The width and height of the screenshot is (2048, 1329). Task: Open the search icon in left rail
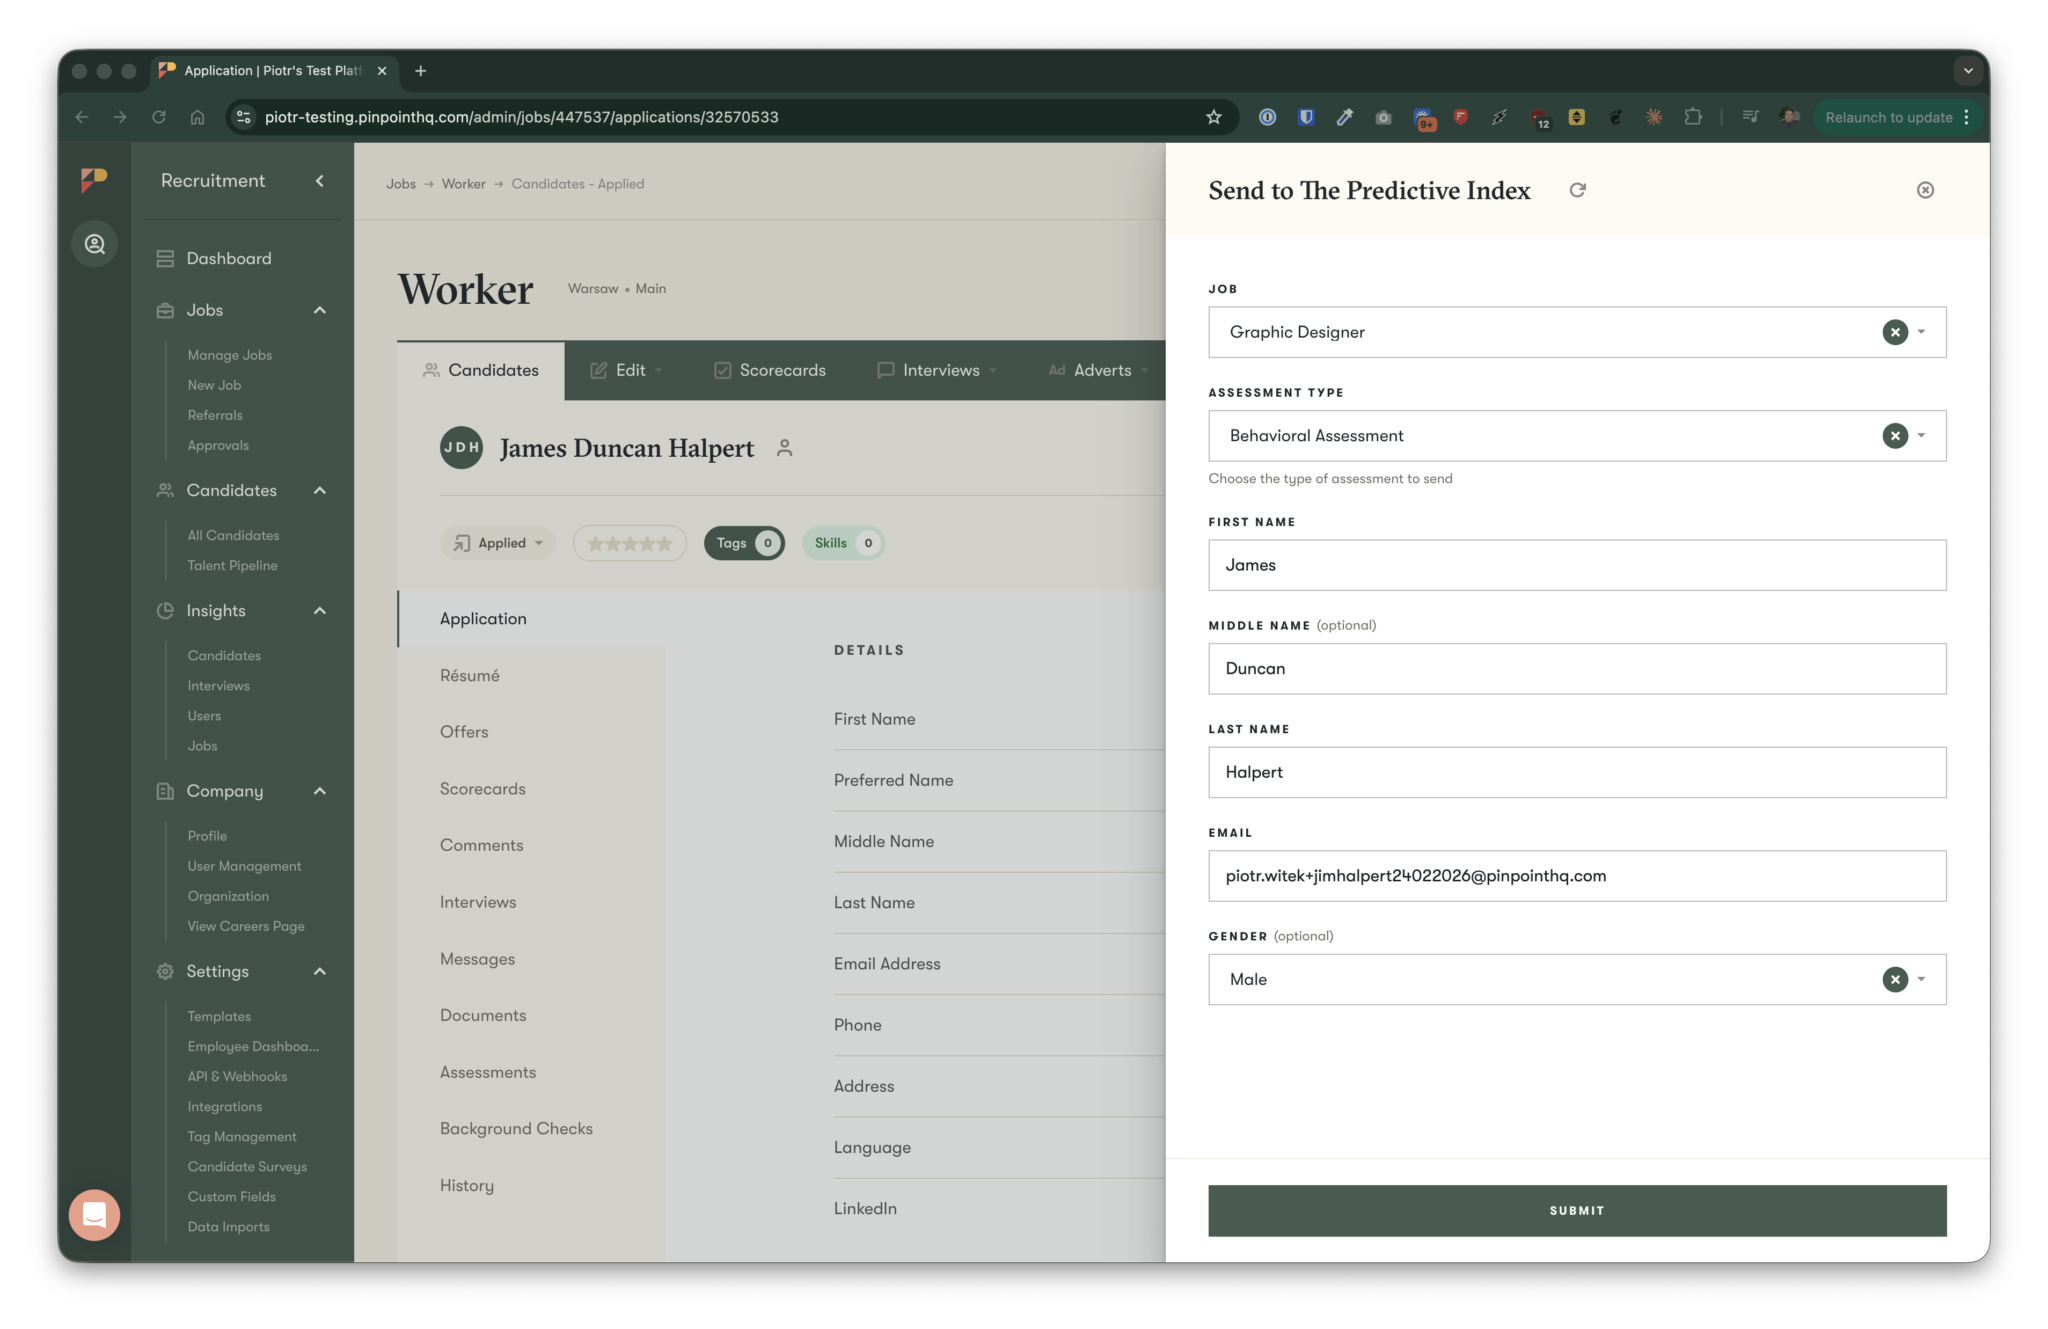tap(95, 244)
